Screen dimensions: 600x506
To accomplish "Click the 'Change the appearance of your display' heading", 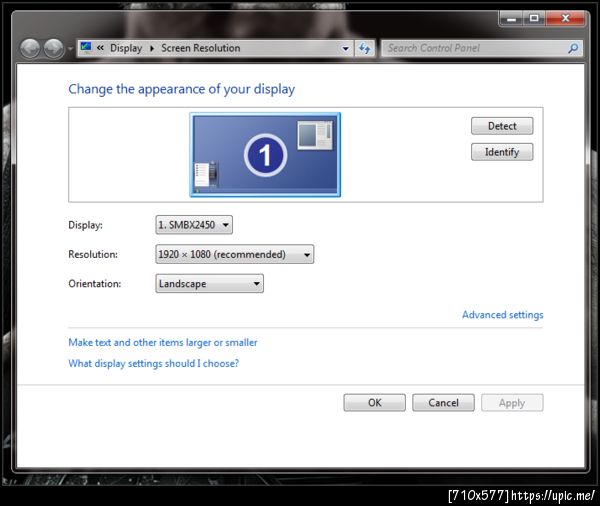I will 182,89.
